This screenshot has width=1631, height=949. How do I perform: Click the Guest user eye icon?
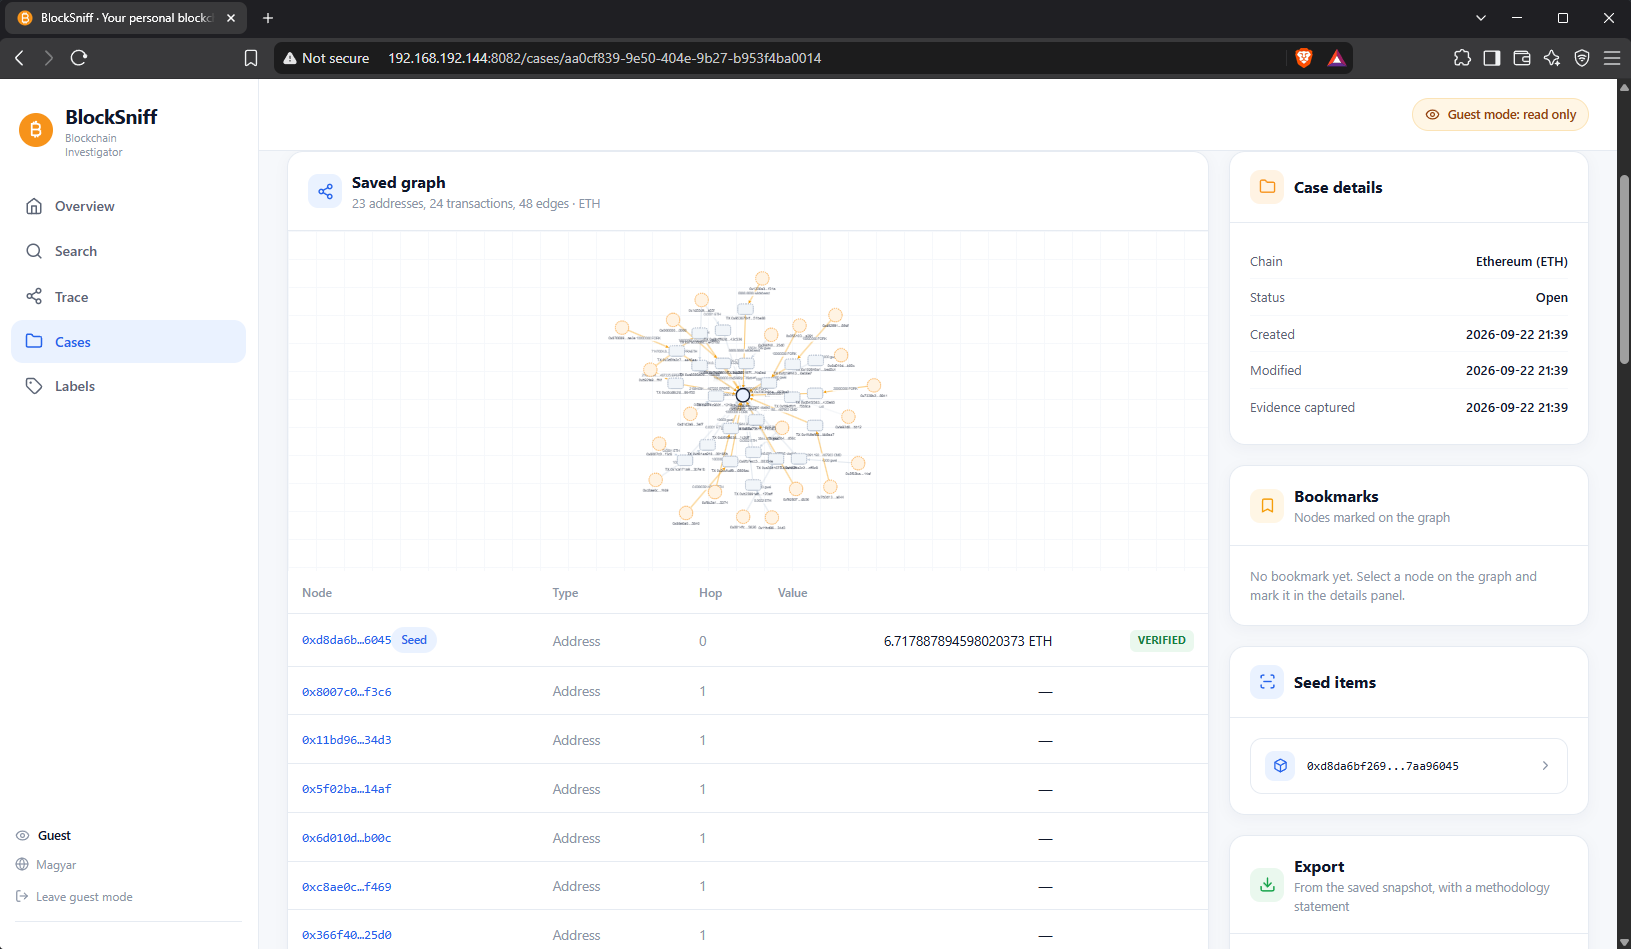pyautogui.click(x=22, y=836)
